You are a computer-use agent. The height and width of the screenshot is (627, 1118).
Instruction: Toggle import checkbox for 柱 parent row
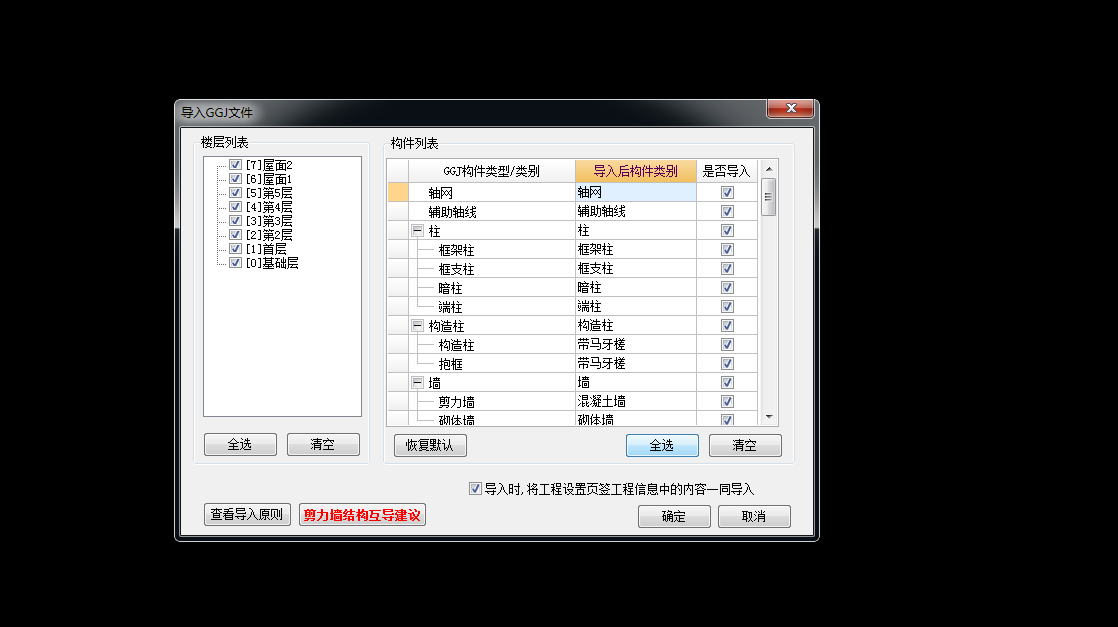coord(727,230)
